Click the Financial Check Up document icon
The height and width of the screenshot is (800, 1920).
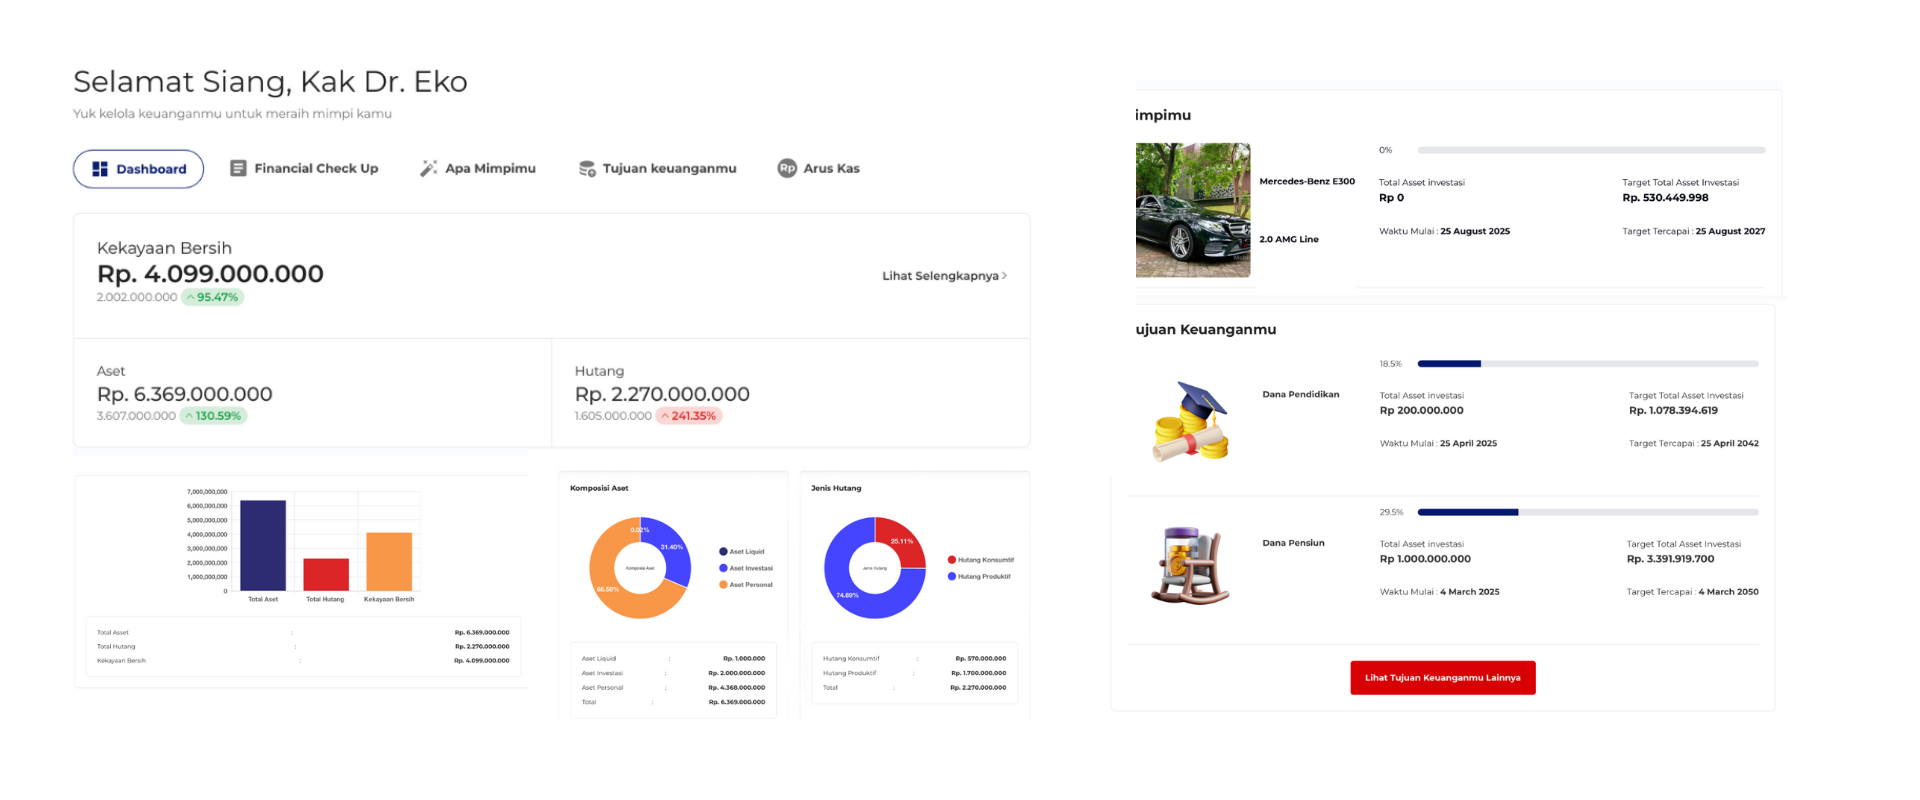(x=238, y=168)
